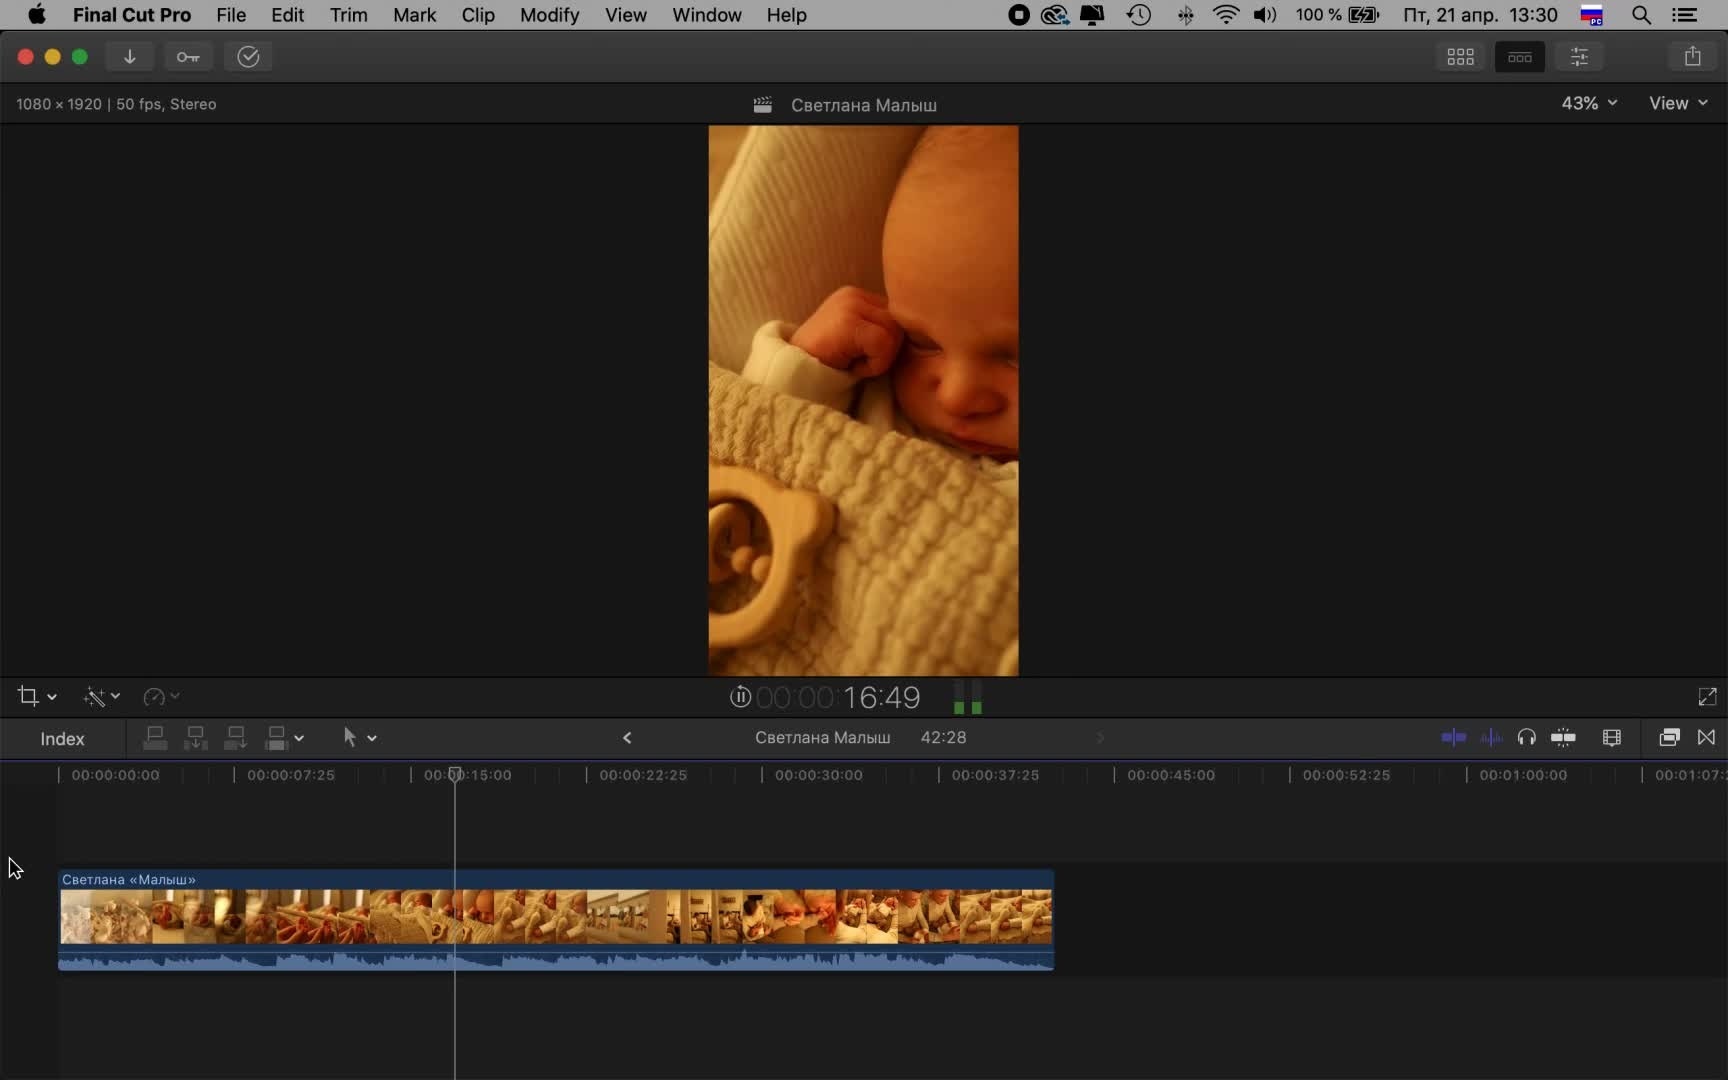Go back in timeline history

tap(627, 738)
